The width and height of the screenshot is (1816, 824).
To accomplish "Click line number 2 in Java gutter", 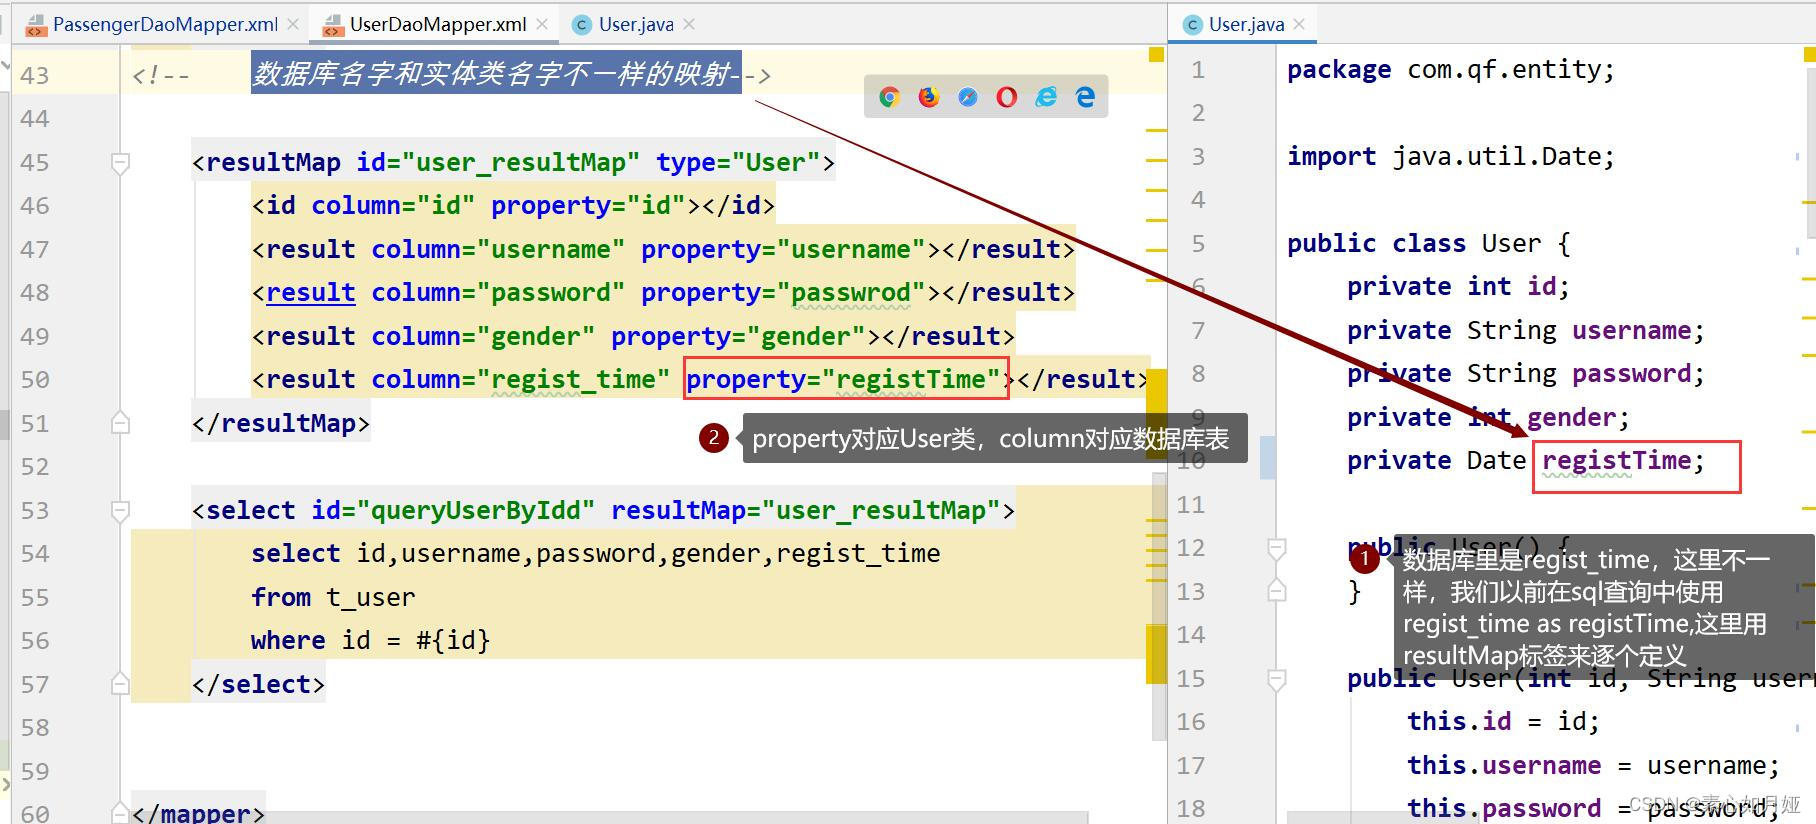I will 1197,113.
